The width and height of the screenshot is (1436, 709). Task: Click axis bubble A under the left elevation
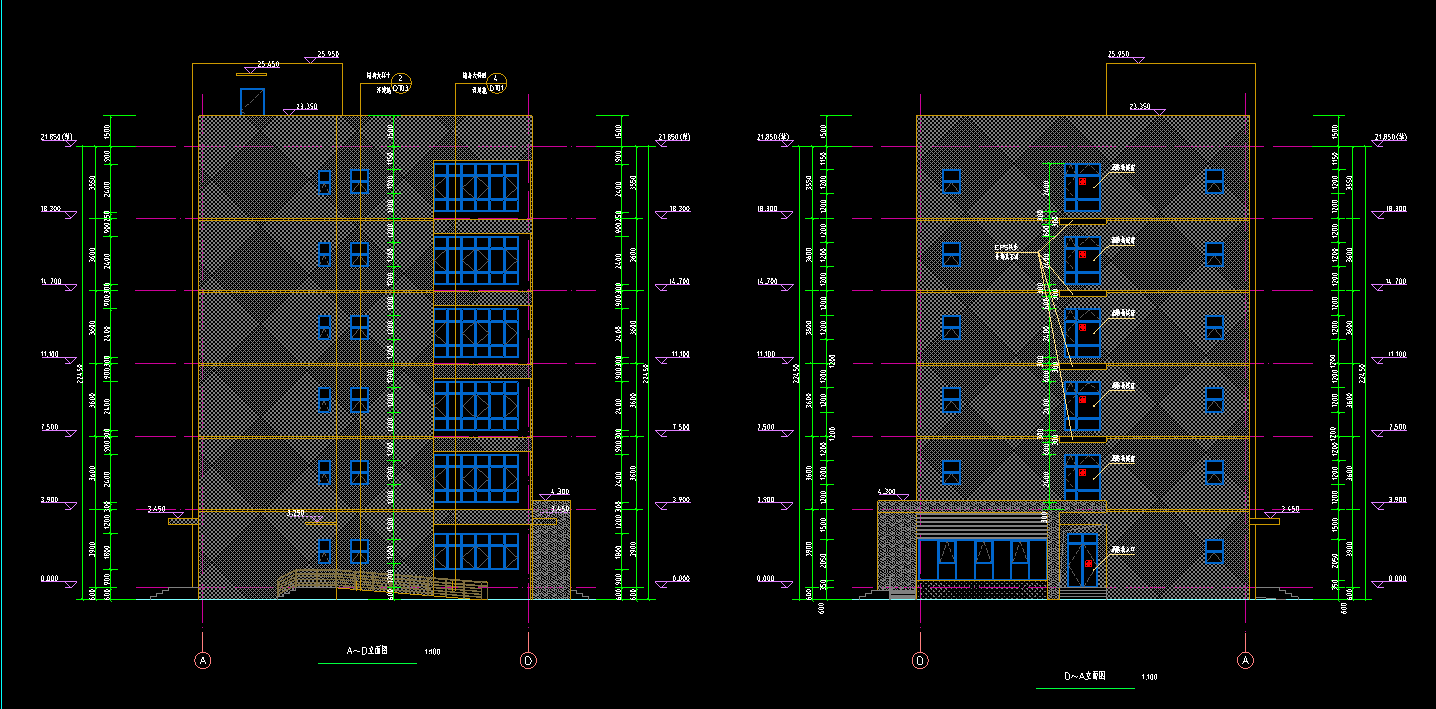(203, 660)
